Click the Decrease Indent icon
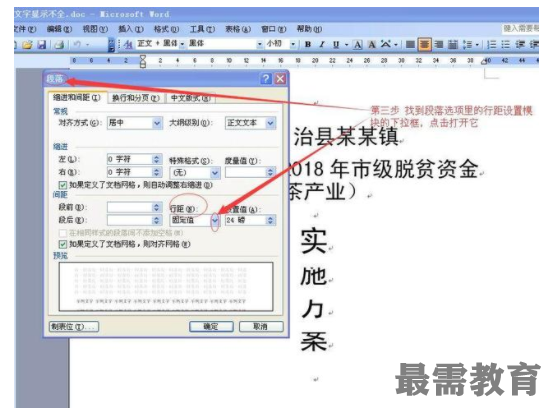This screenshot has width=547, height=419. pyautogui.click(x=520, y=45)
